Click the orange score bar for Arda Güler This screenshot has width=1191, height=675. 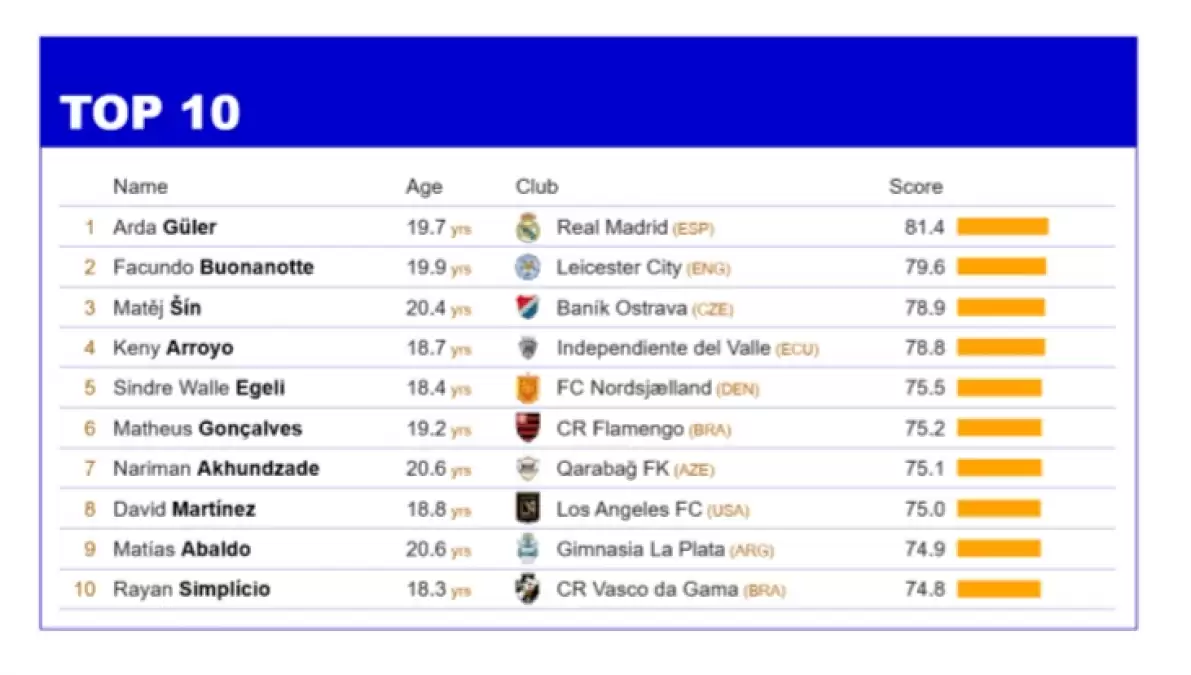tap(1002, 227)
